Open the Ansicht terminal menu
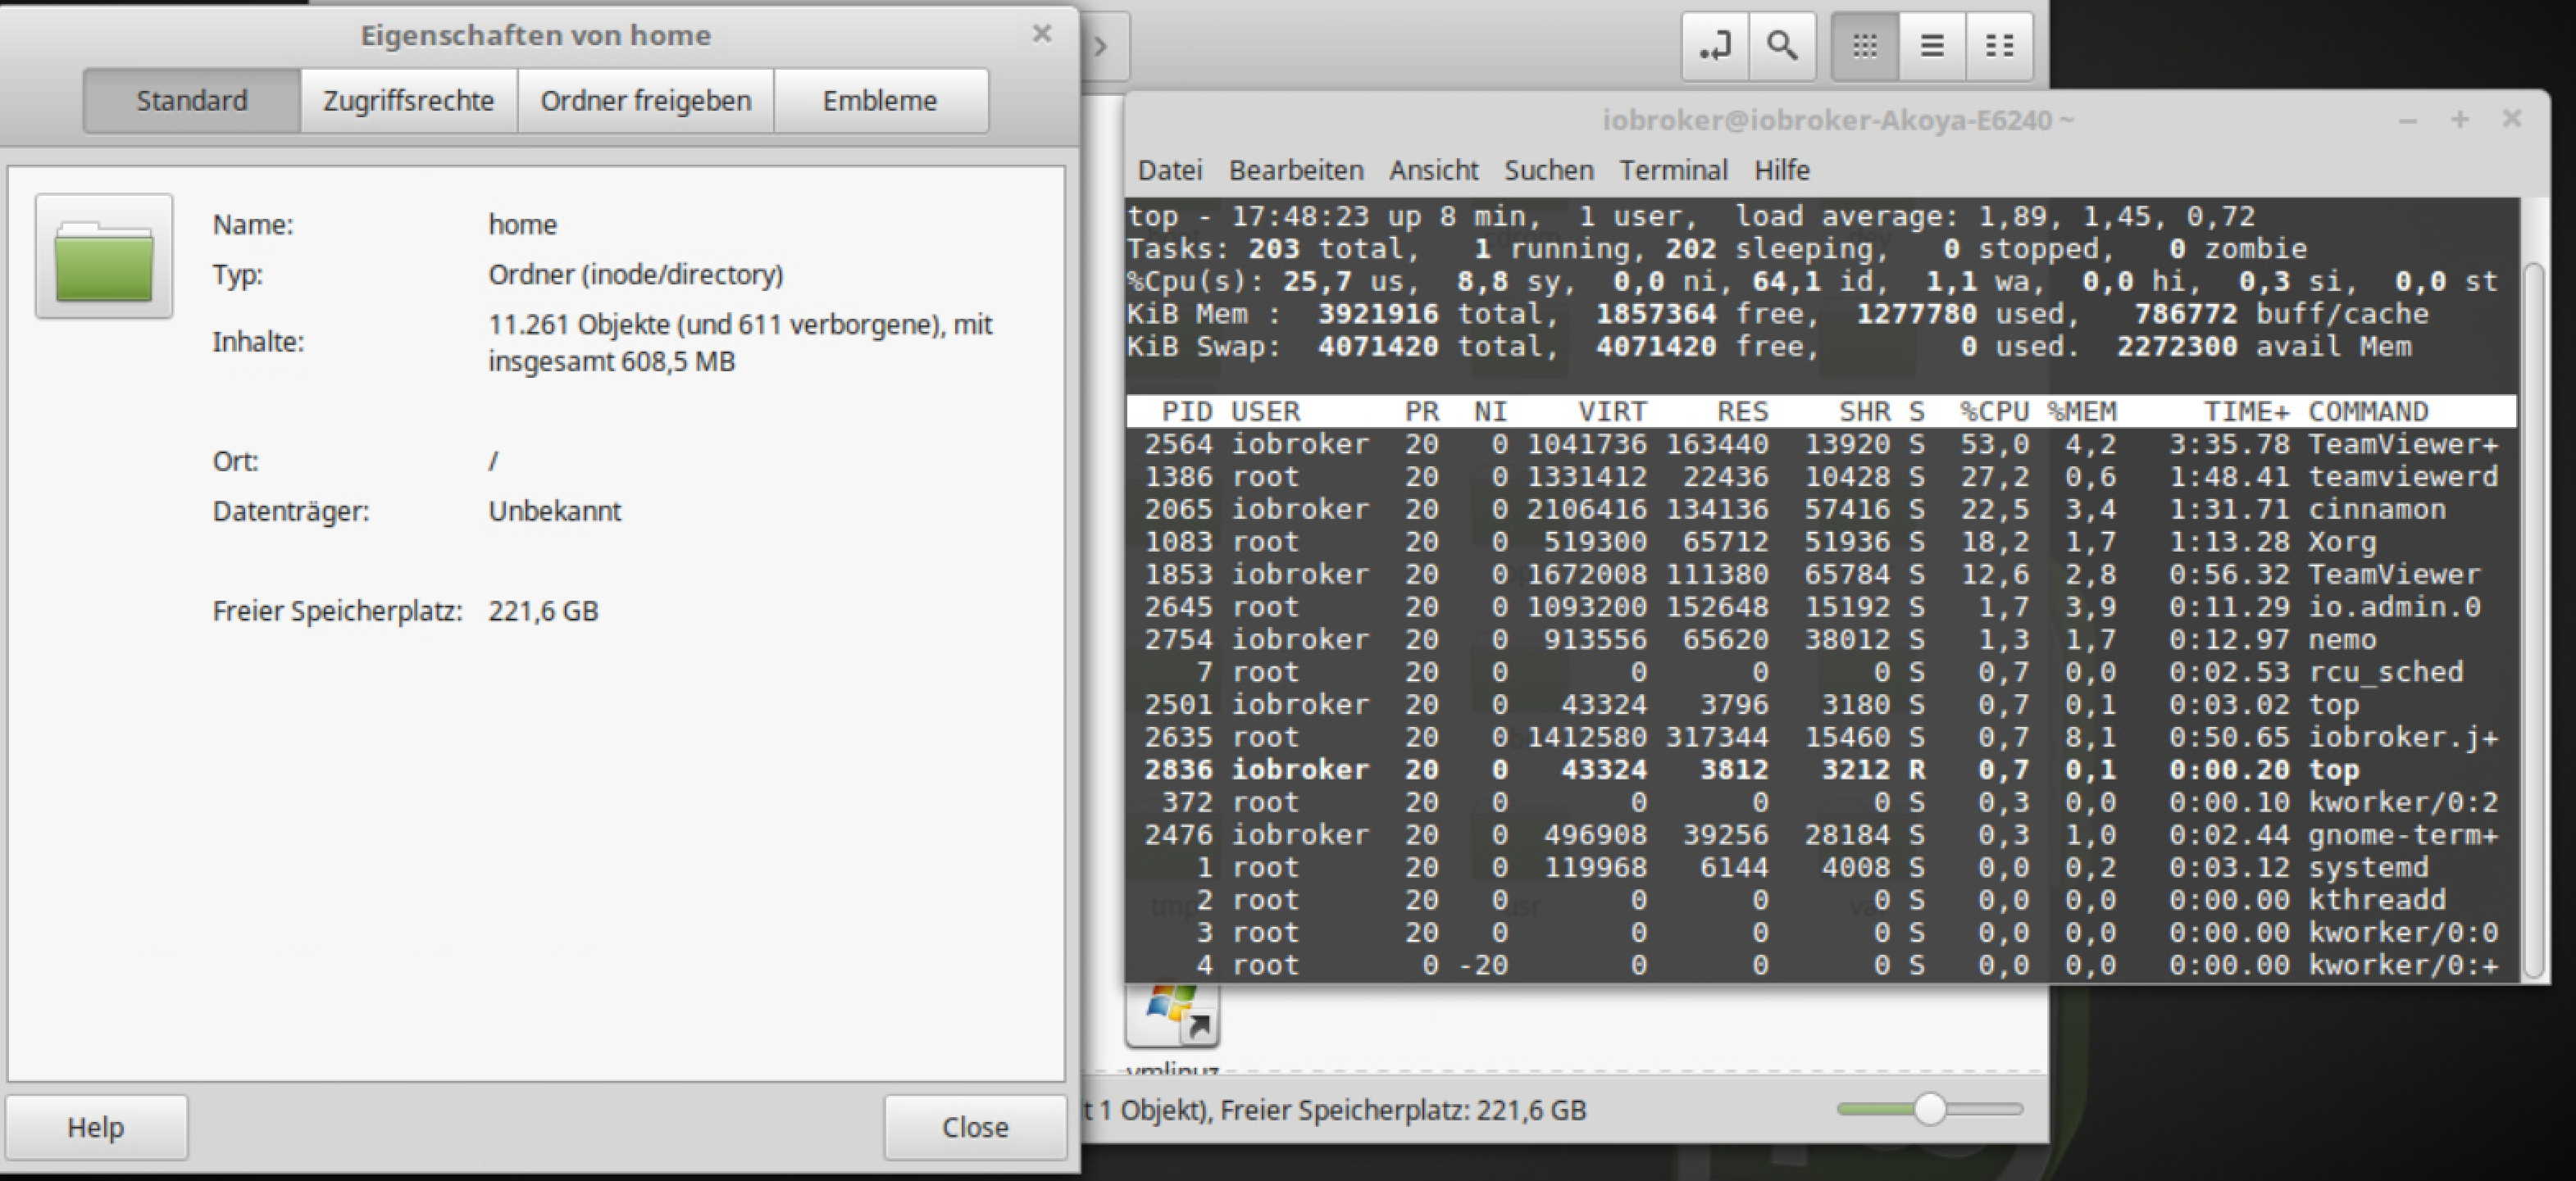The width and height of the screenshot is (2576, 1181). point(1433,170)
